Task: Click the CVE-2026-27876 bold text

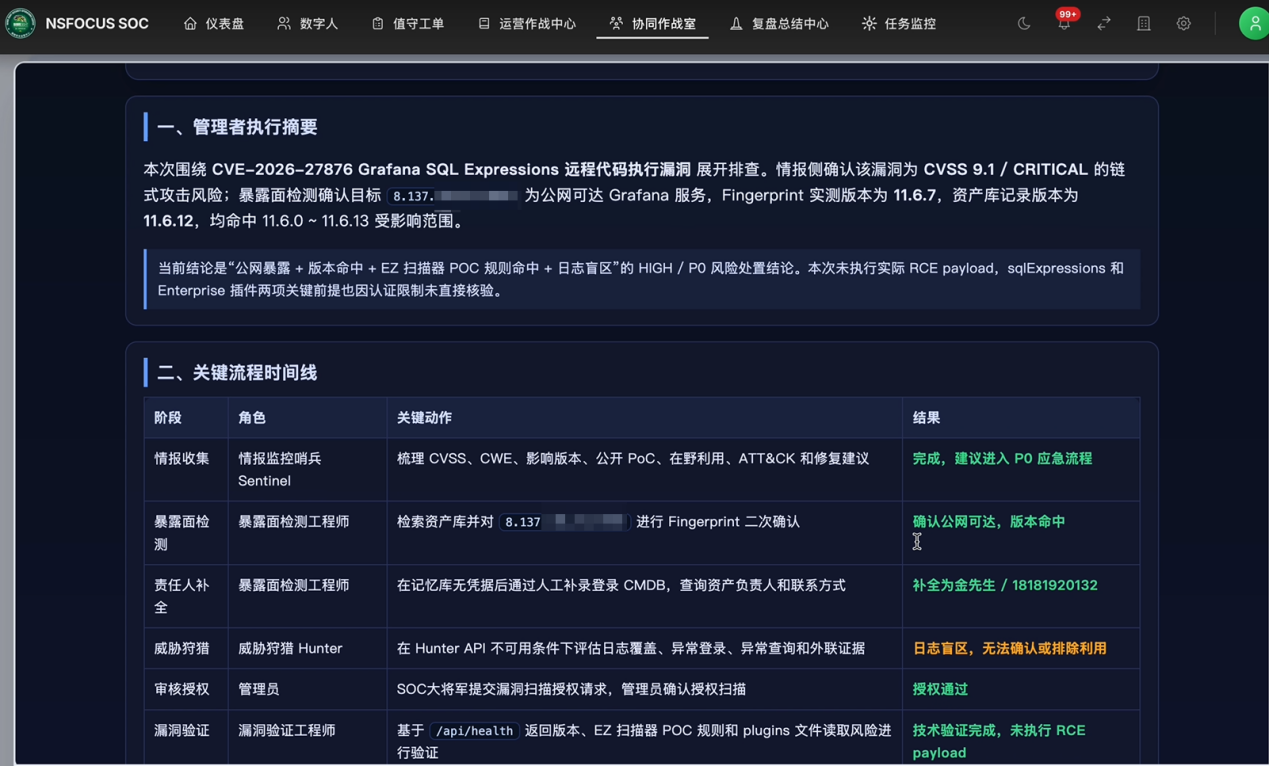Action: [283, 170]
